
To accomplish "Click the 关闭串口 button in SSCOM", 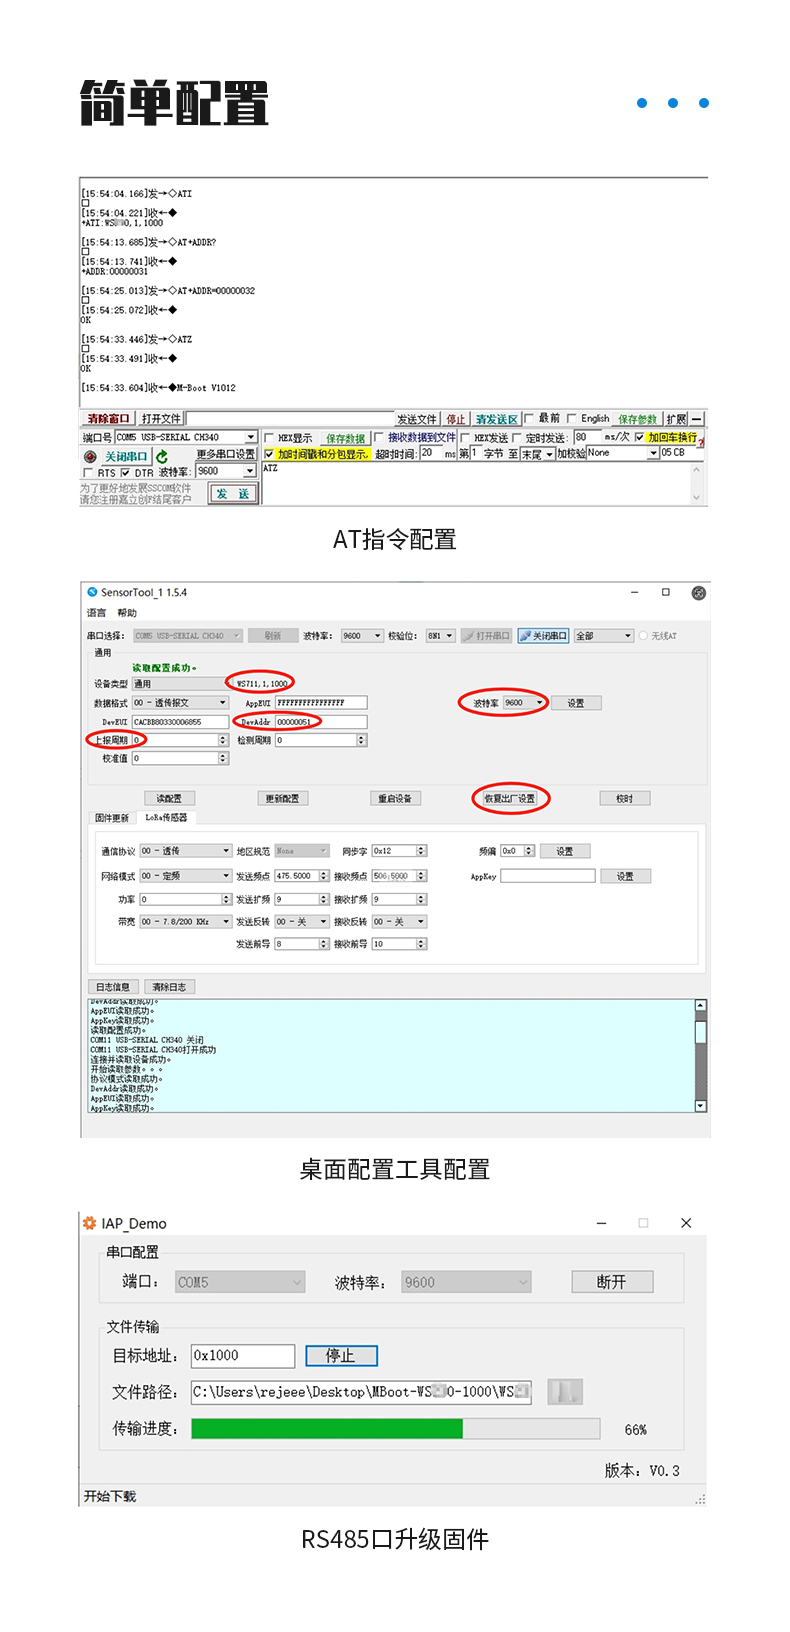I will click(x=126, y=456).
